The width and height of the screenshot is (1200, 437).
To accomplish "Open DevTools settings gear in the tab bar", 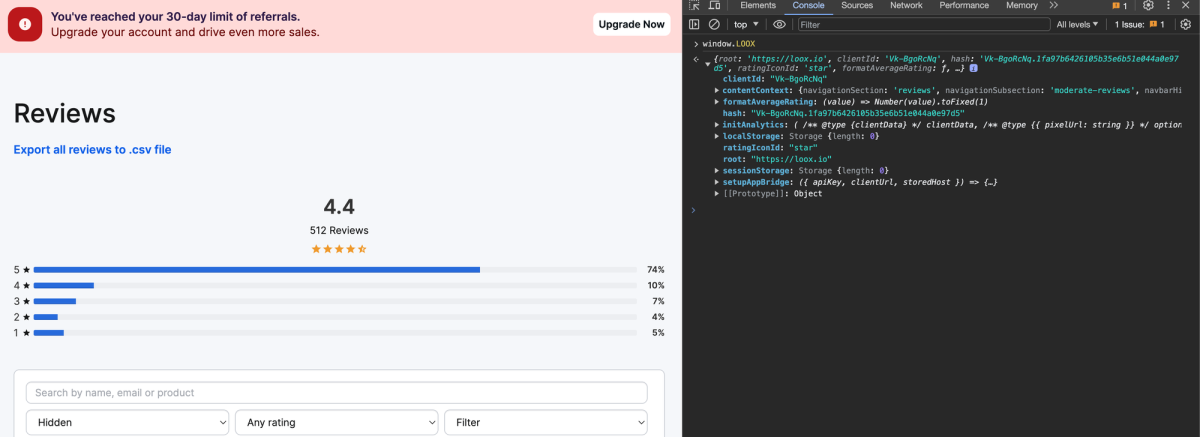I will tap(1150, 6).
